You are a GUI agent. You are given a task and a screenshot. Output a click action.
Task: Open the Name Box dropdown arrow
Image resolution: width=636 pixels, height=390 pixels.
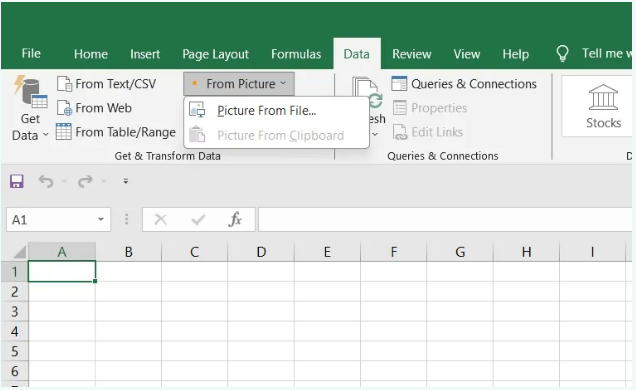[x=101, y=220]
